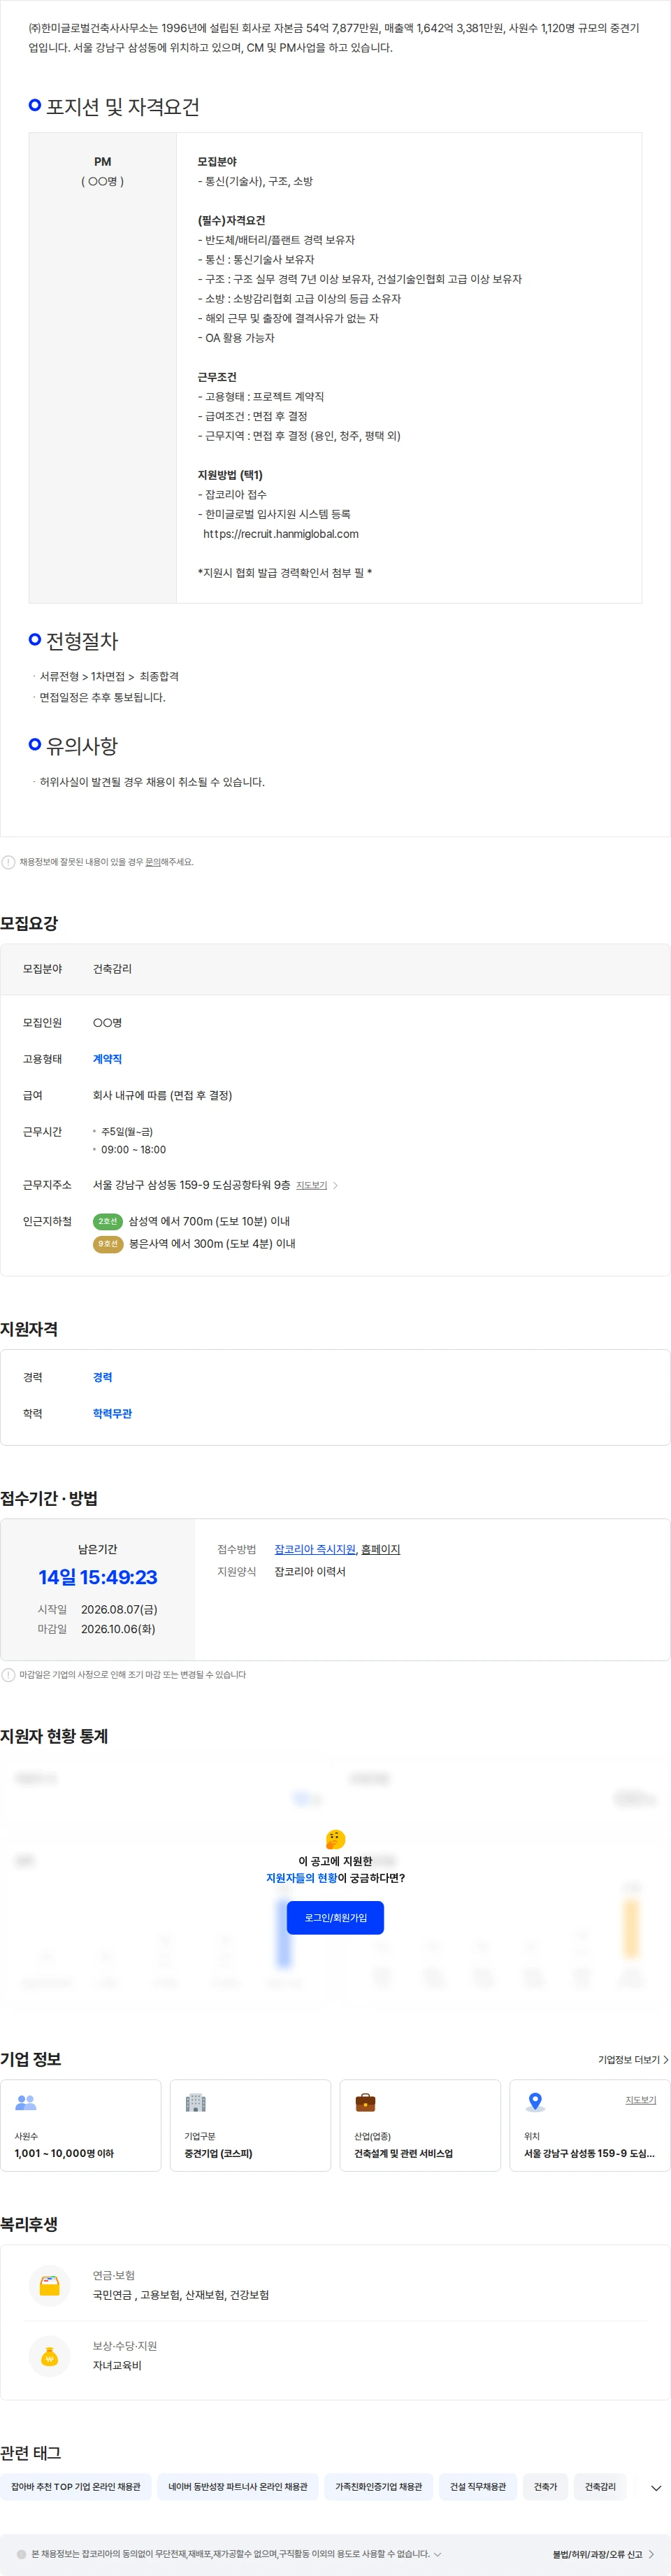Click the info icon beside 본 채용정보는 footer notice

pyautogui.click(x=21, y=2554)
